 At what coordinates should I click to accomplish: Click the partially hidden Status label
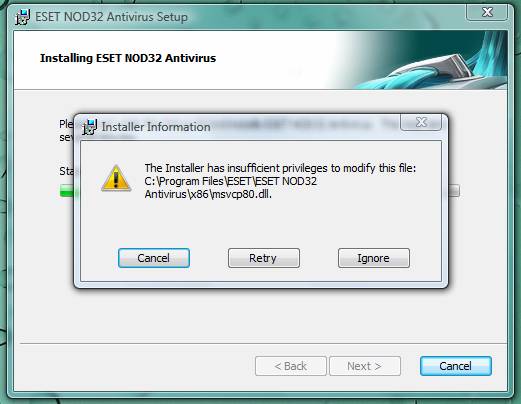pyautogui.click(x=67, y=171)
